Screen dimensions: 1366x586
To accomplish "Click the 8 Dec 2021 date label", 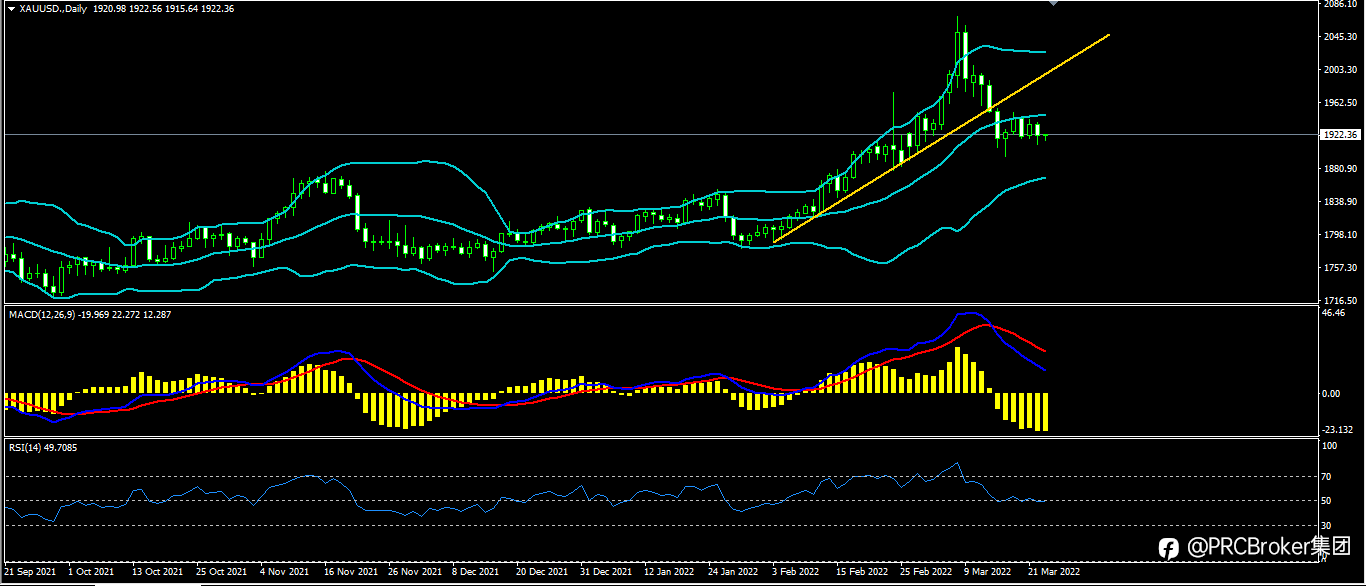I will (x=476, y=573).
